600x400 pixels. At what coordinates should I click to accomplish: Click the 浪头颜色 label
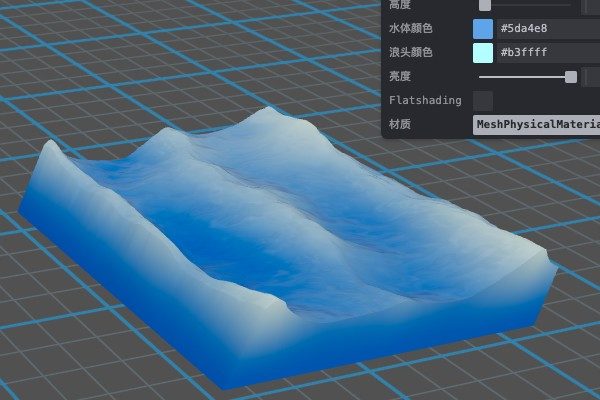(412, 53)
